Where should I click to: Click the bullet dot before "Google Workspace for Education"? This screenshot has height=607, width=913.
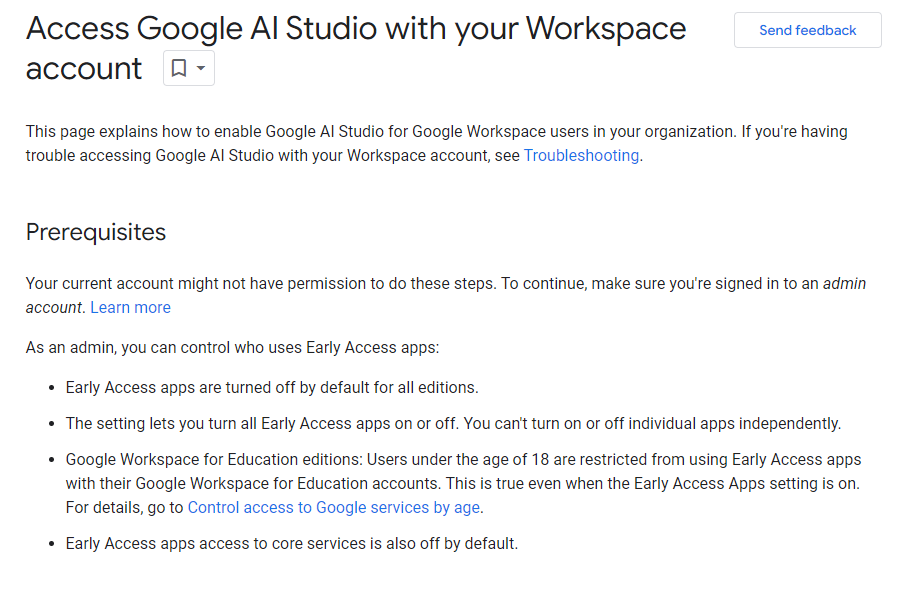[50, 460]
